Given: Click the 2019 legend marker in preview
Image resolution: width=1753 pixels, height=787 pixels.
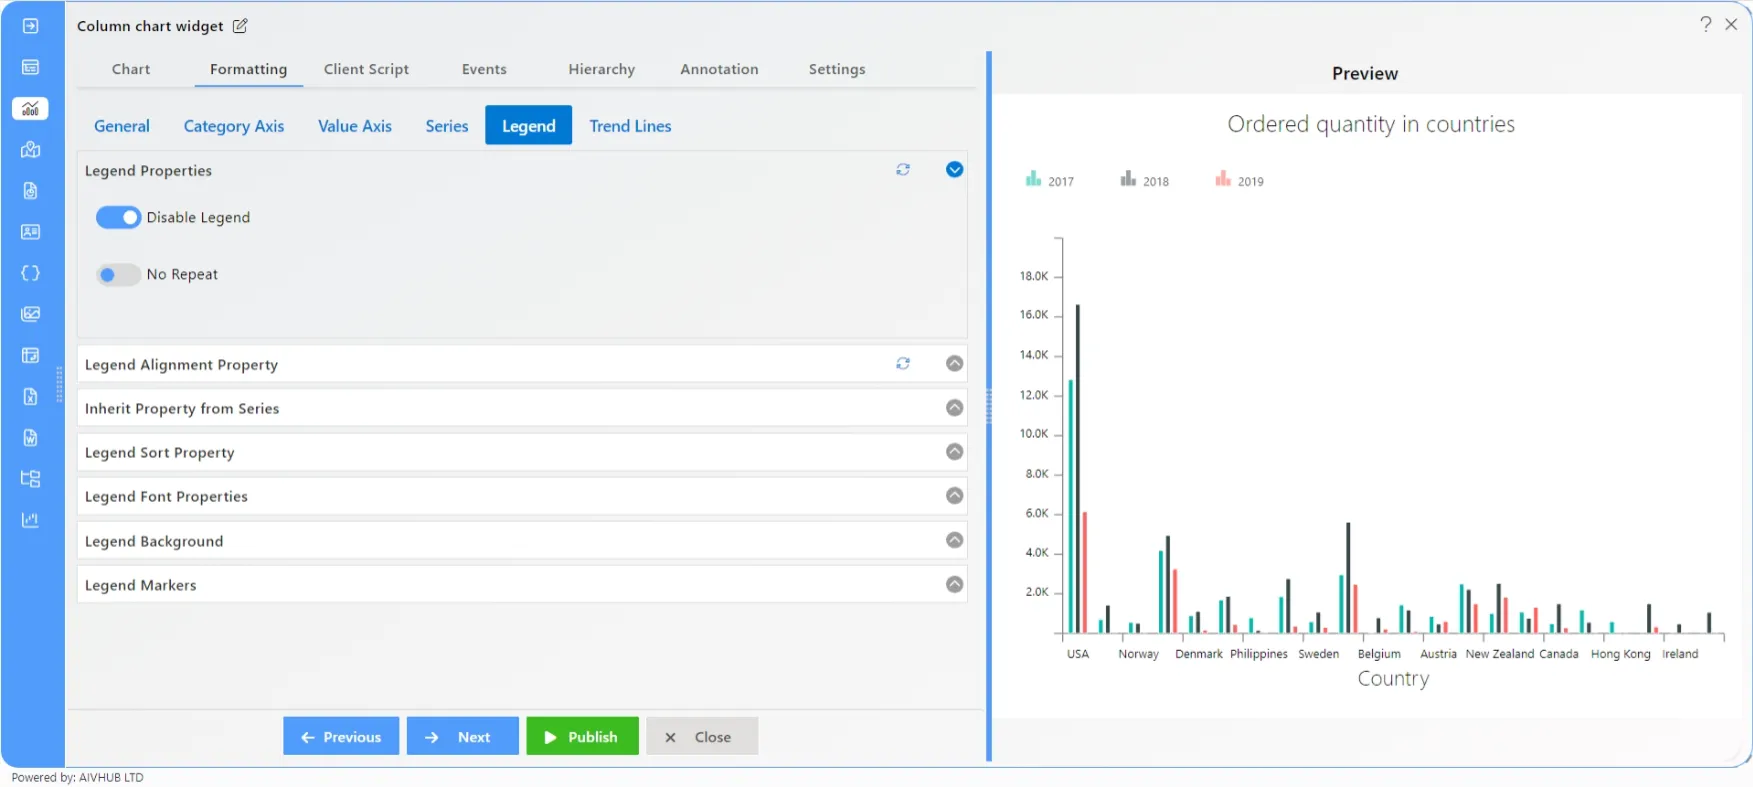Looking at the screenshot, I should pyautogui.click(x=1223, y=179).
